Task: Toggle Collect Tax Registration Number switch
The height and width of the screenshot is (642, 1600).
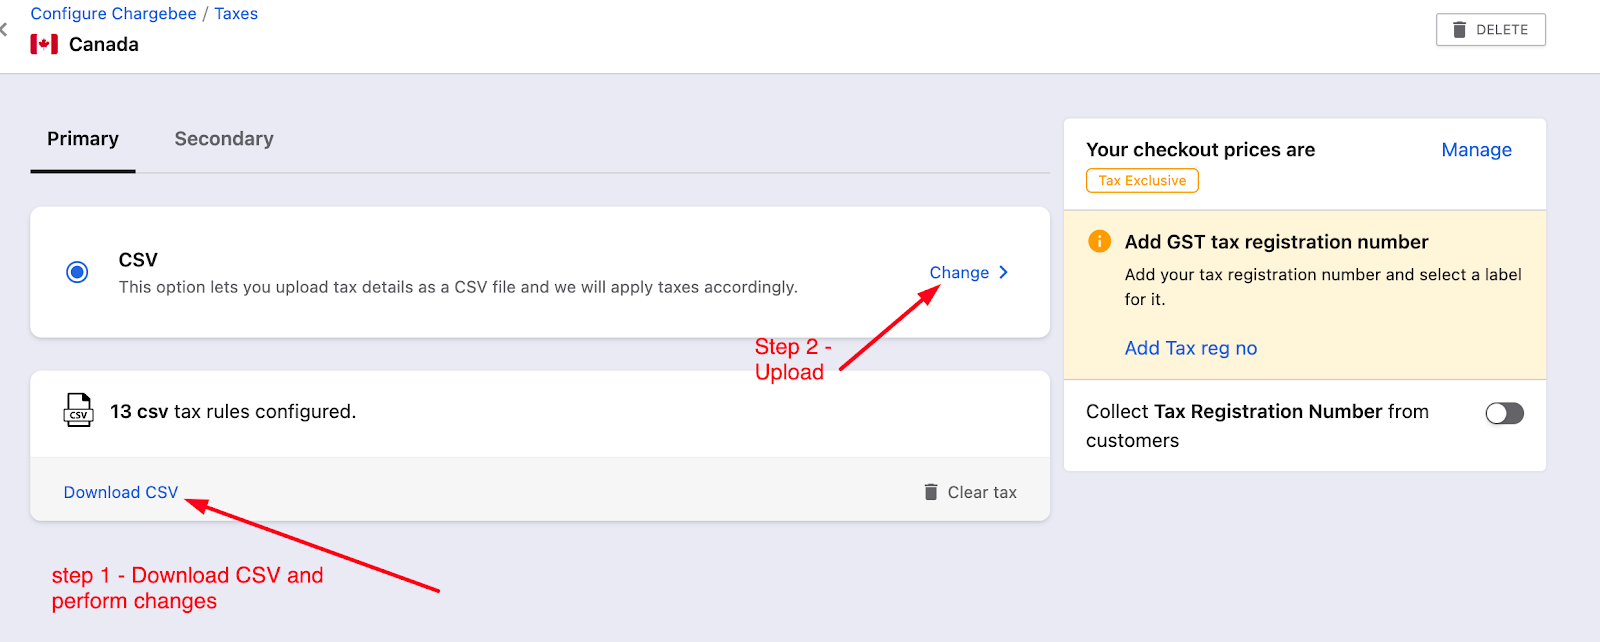Action: 1504,413
